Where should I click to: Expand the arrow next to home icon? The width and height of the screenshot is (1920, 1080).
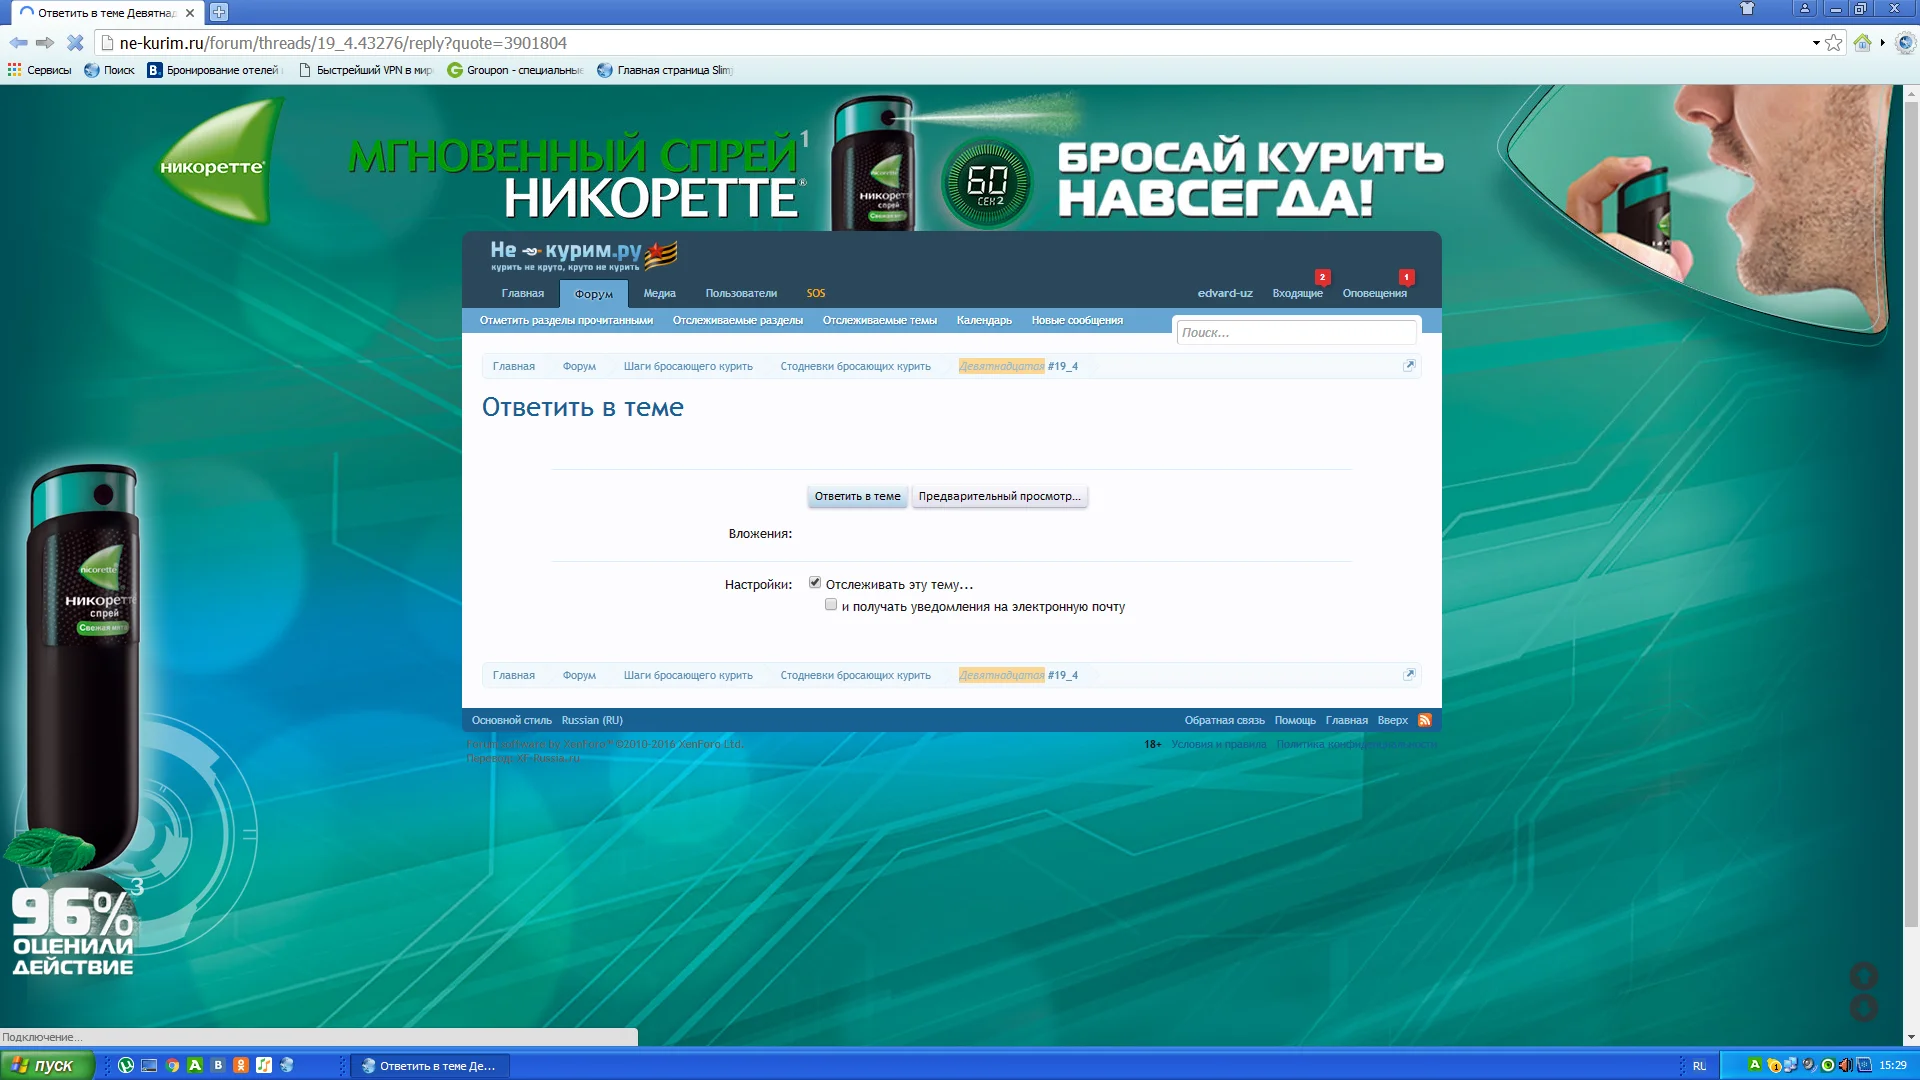[x=1882, y=43]
